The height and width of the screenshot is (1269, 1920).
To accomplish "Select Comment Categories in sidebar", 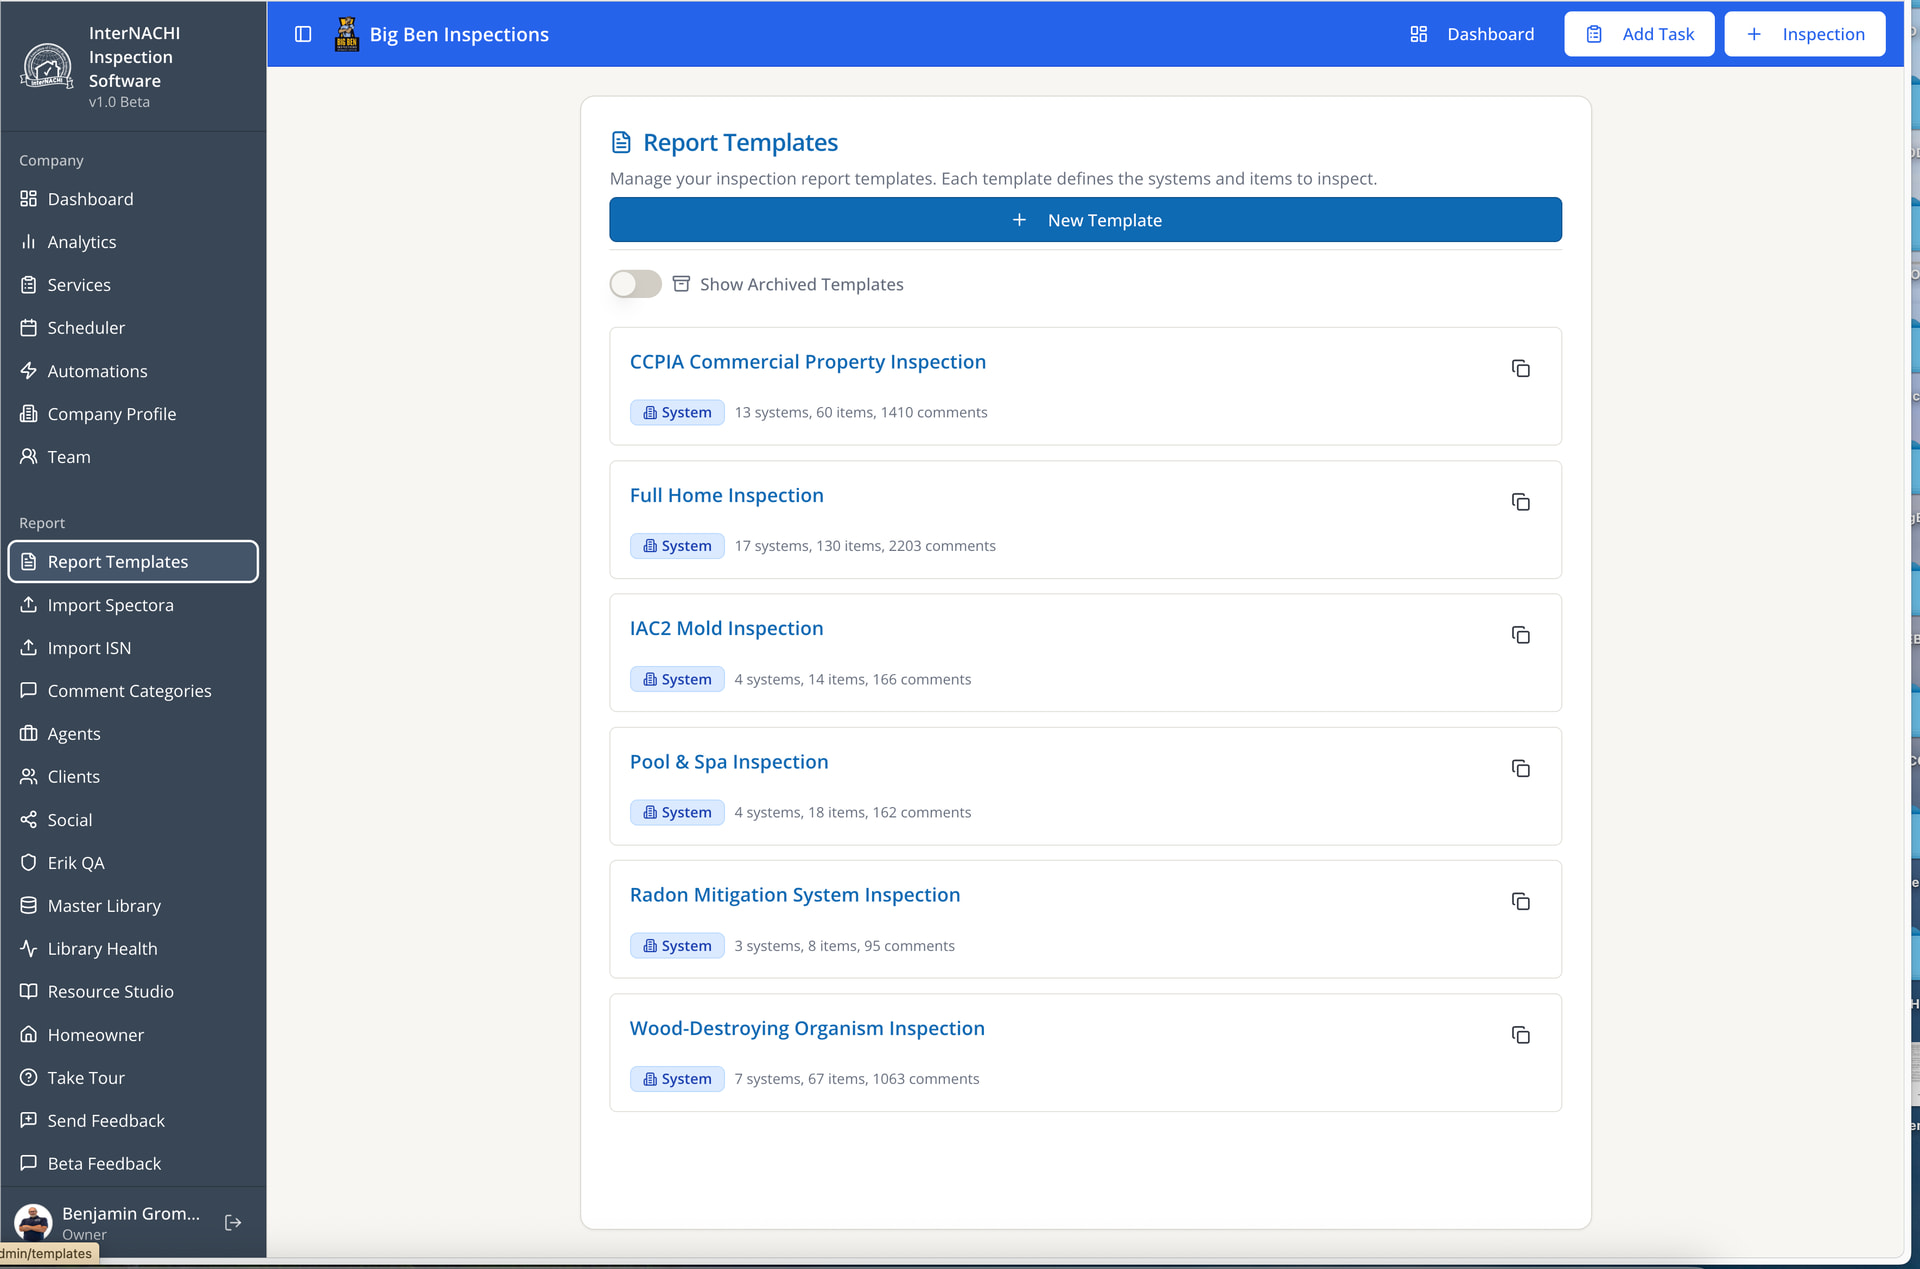I will 129,691.
